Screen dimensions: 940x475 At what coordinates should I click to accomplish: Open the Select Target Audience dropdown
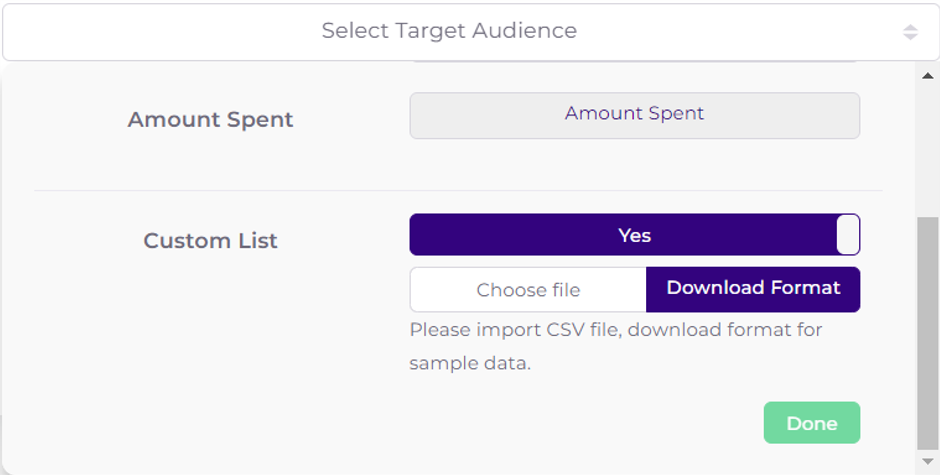[449, 31]
